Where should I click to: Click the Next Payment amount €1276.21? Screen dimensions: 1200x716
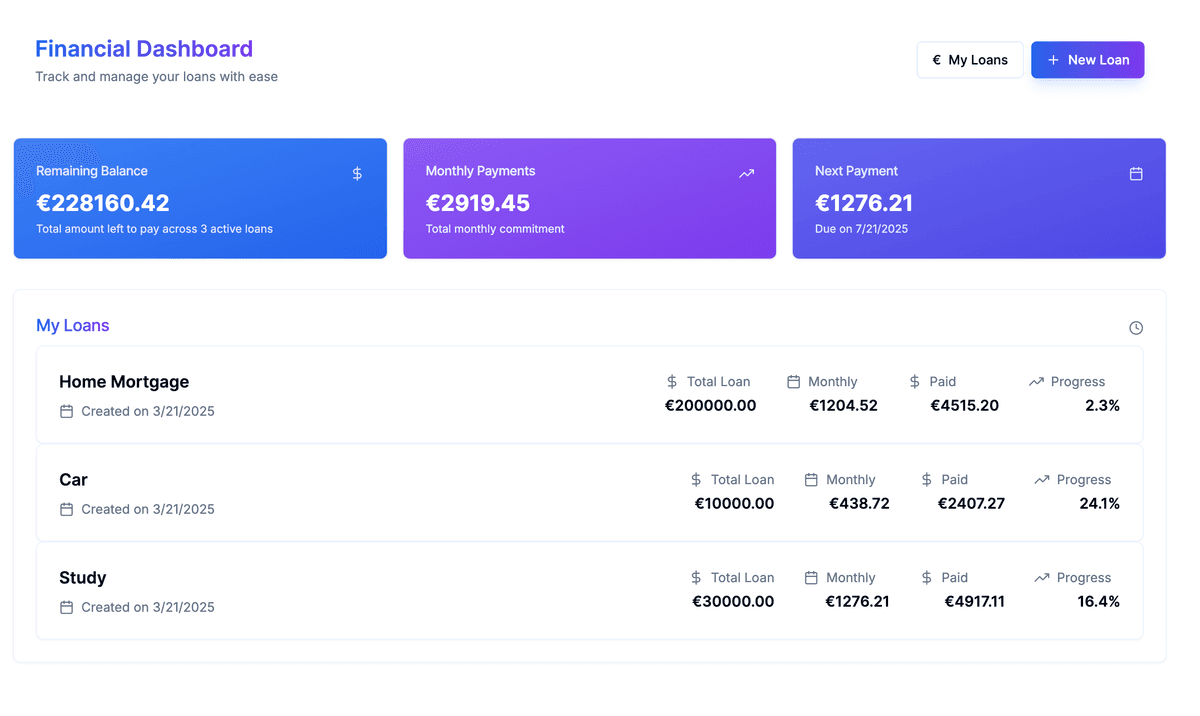click(864, 204)
